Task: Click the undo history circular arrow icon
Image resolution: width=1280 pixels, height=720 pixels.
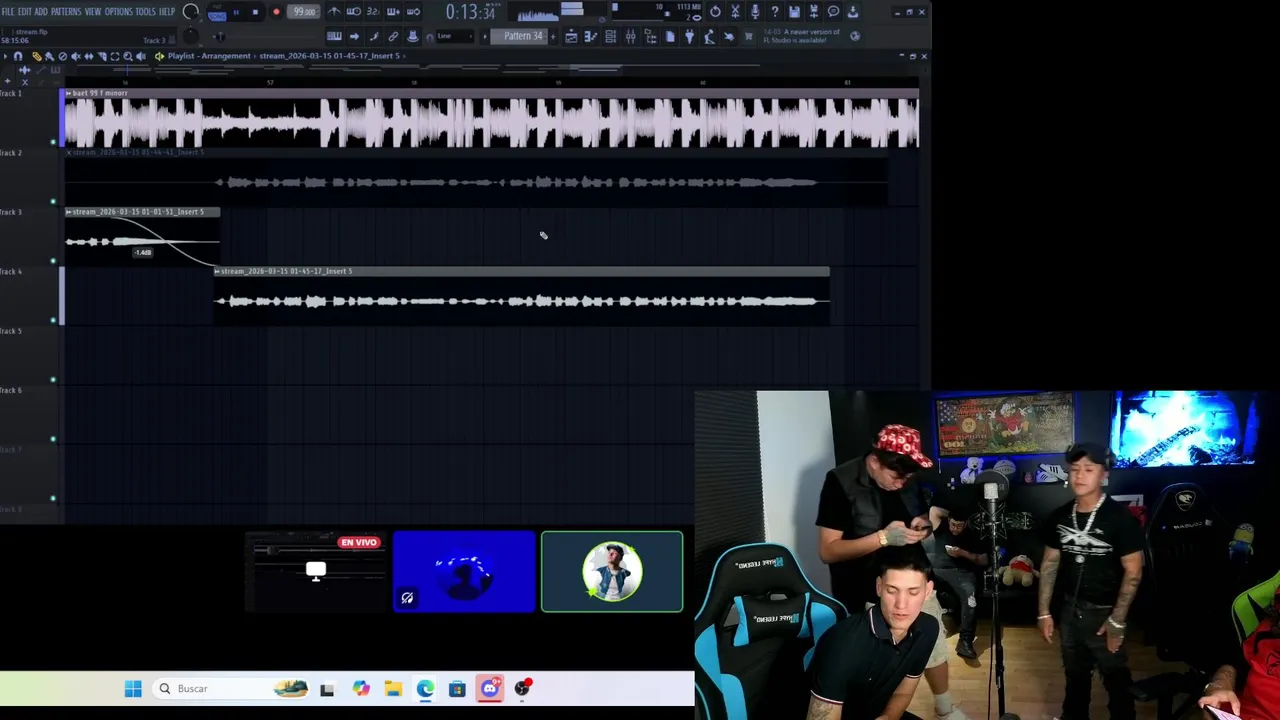Action: click(715, 12)
